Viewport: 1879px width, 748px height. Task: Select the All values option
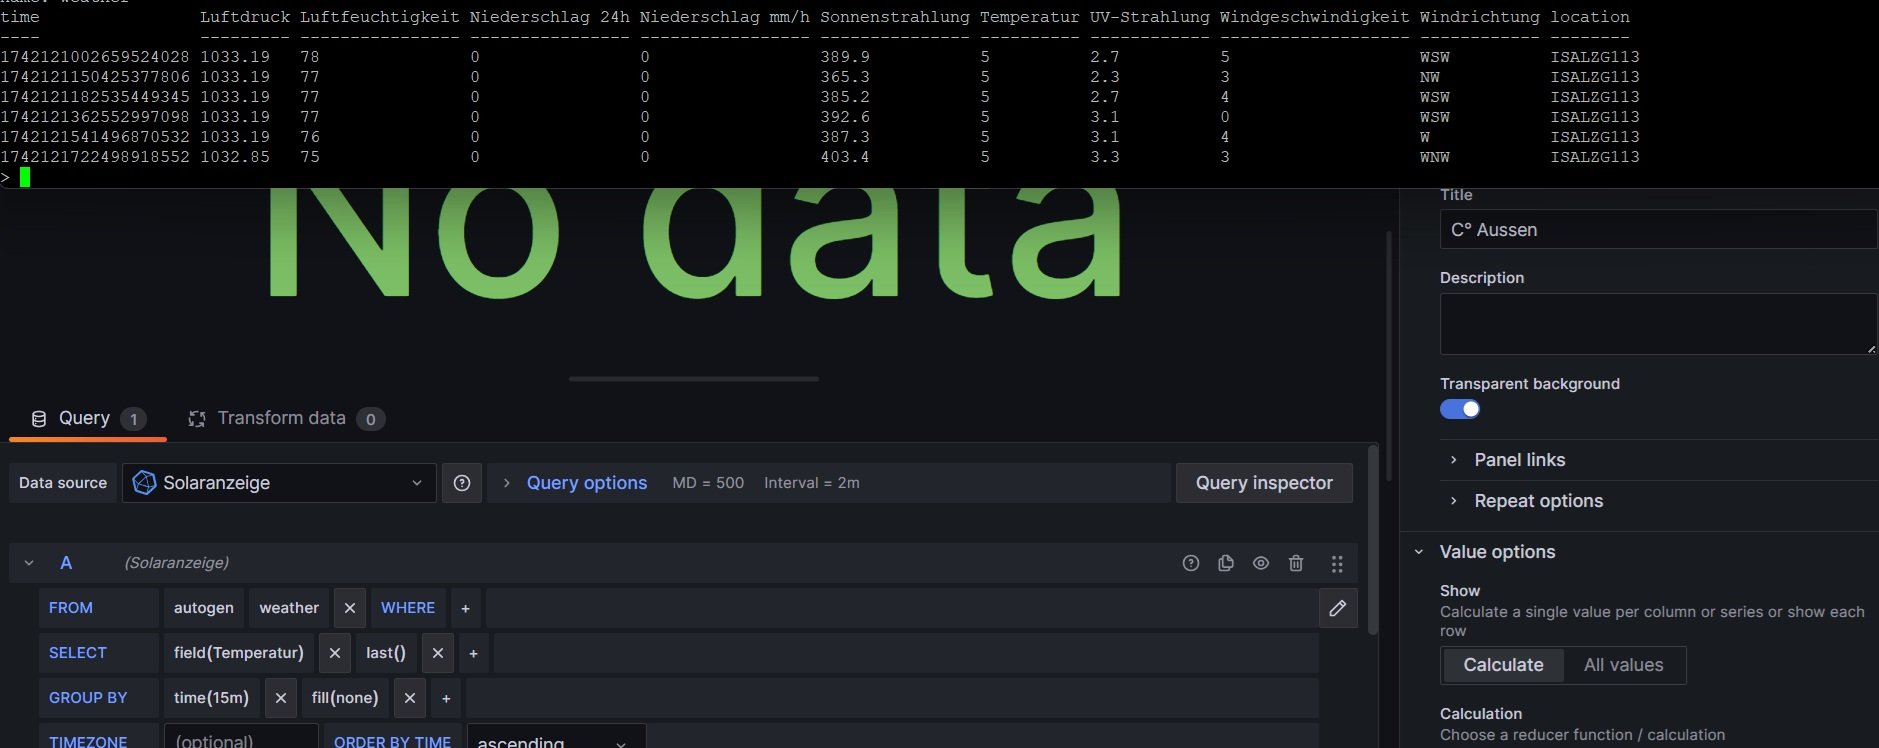tap(1623, 665)
